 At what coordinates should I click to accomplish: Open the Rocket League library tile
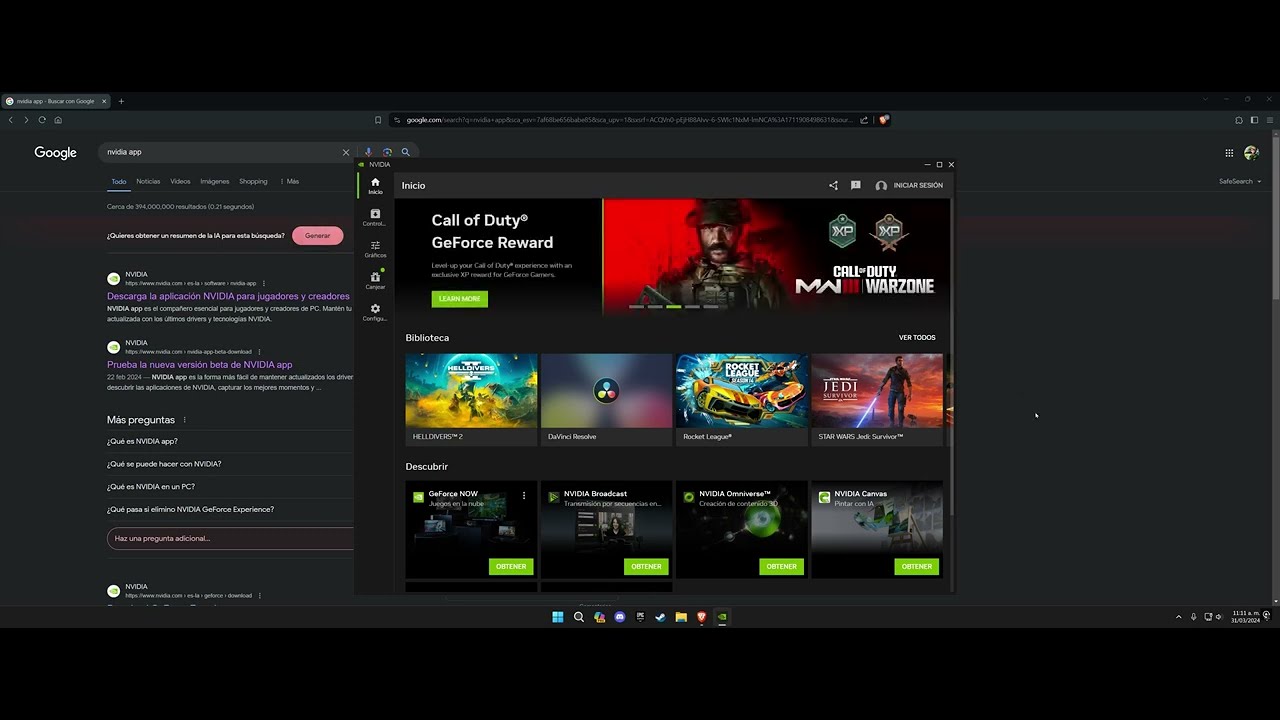[742, 399]
